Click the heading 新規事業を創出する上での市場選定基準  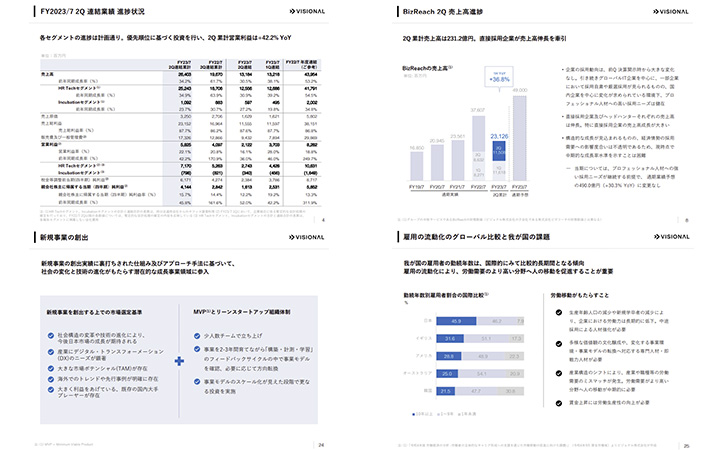pos(94,312)
